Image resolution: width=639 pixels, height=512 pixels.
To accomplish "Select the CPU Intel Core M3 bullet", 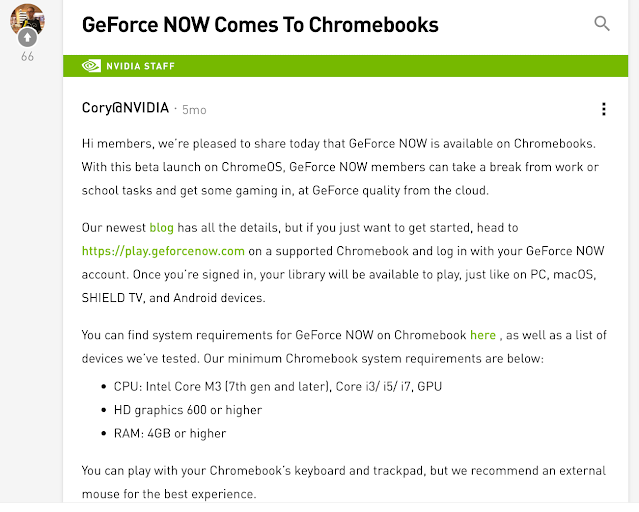I will point(278,386).
